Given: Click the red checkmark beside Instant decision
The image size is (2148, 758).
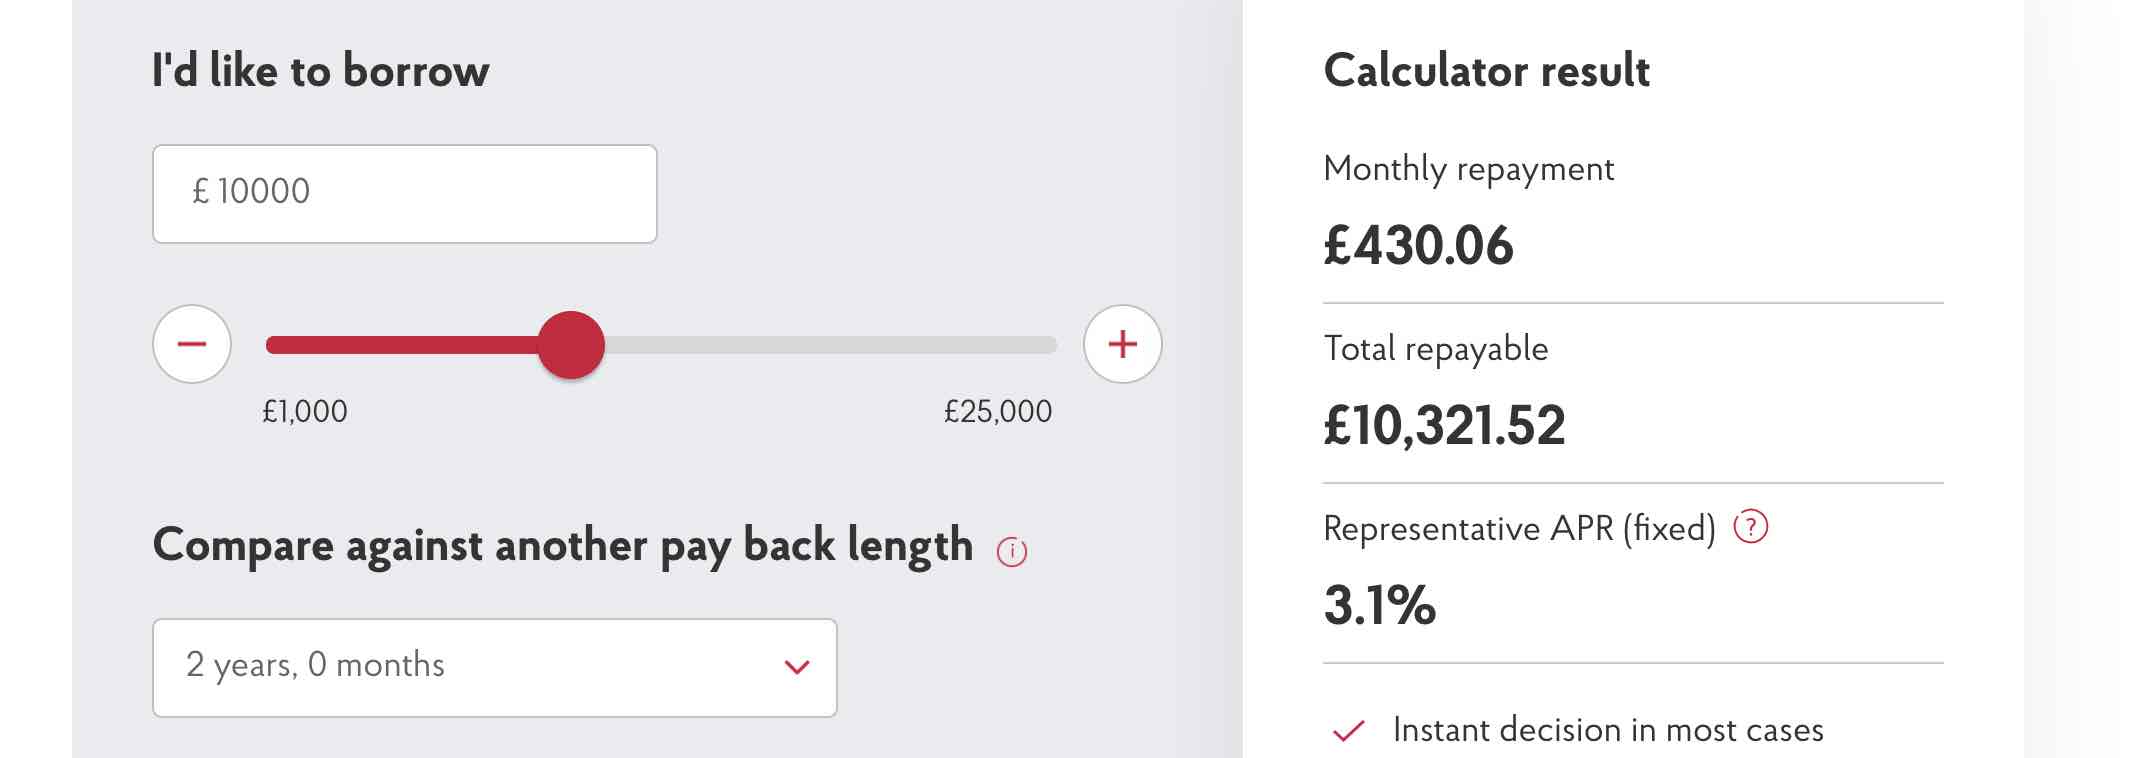Looking at the screenshot, I should 1349,731.
